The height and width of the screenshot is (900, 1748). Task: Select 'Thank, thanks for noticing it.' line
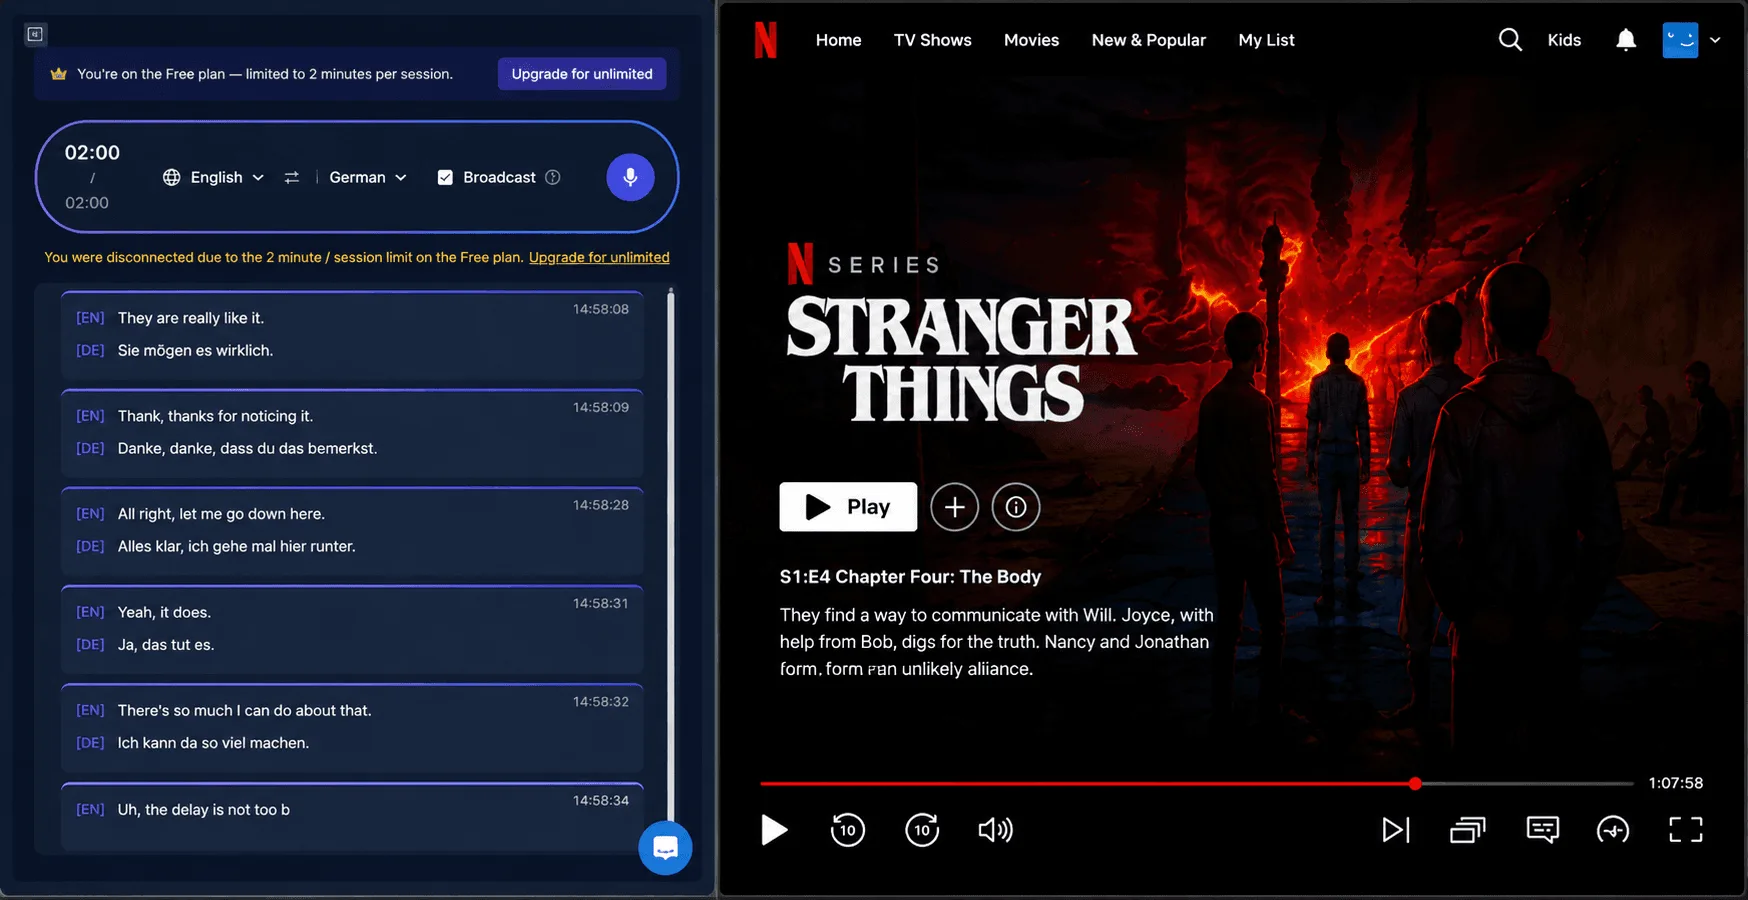point(215,416)
